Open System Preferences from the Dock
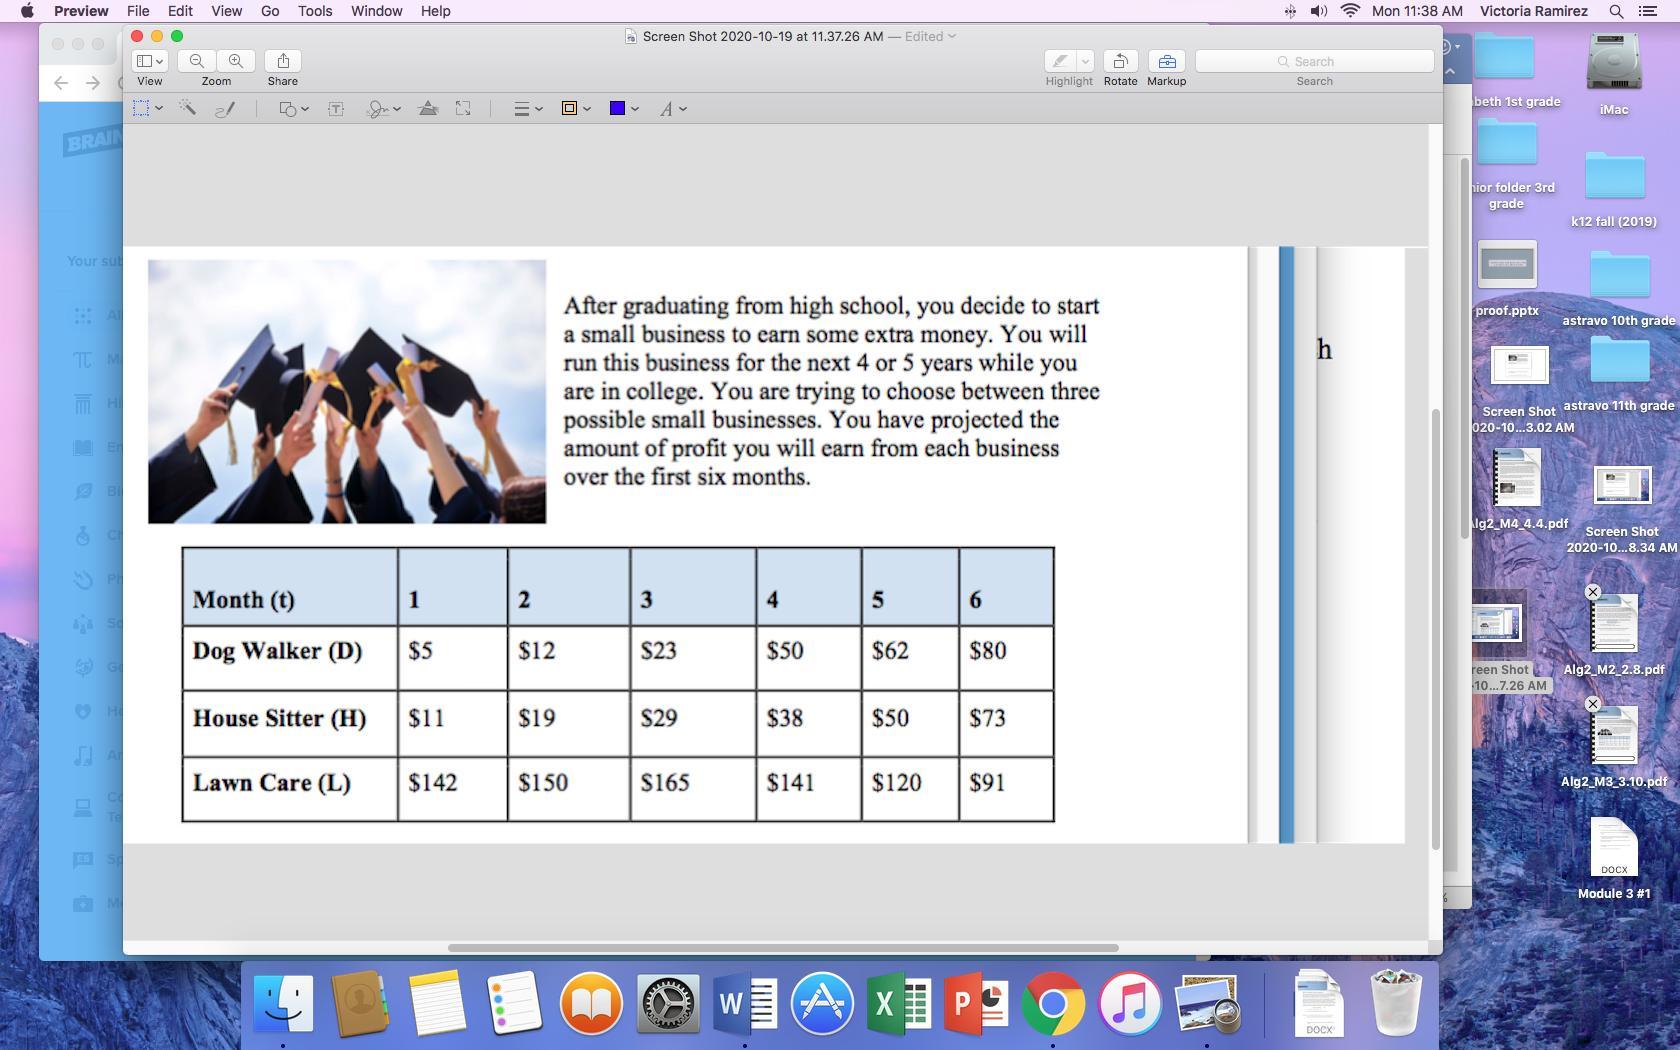 [668, 1003]
